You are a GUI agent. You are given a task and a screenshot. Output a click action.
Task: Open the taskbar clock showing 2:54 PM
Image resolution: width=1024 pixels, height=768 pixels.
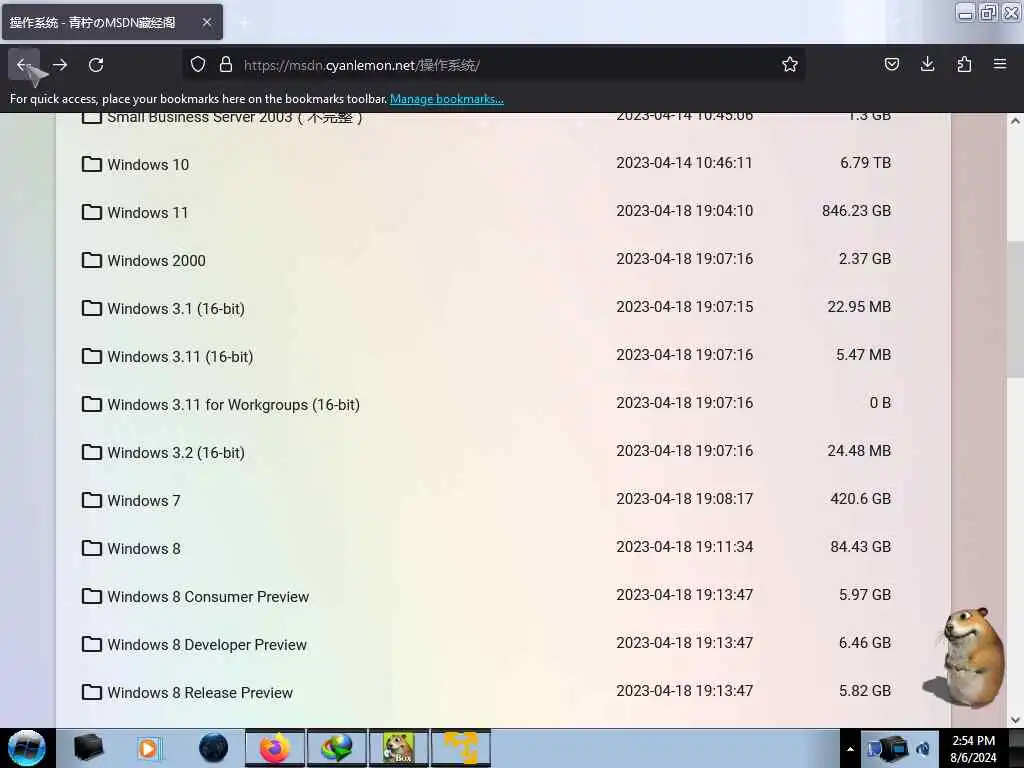pyautogui.click(x=974, y=749)
